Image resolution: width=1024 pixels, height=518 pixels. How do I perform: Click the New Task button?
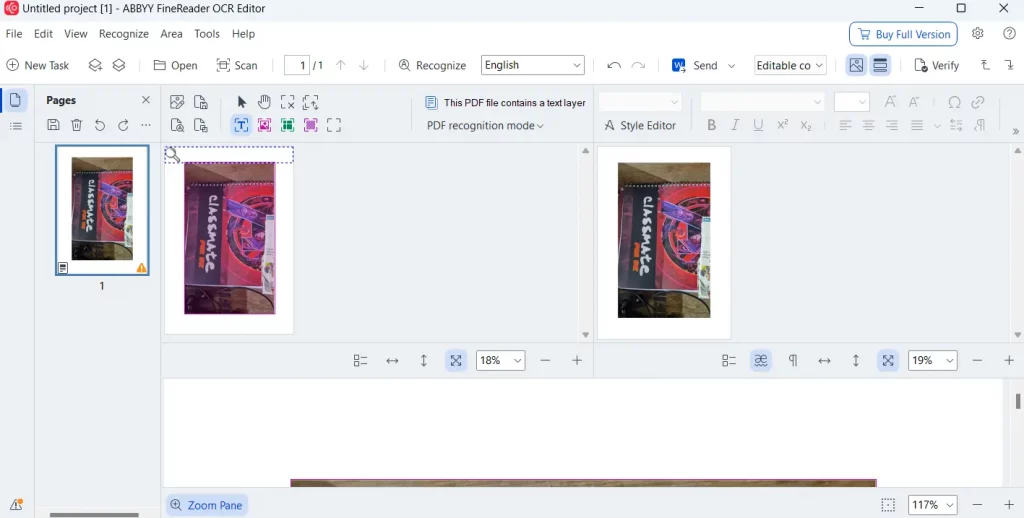[38, 65]
